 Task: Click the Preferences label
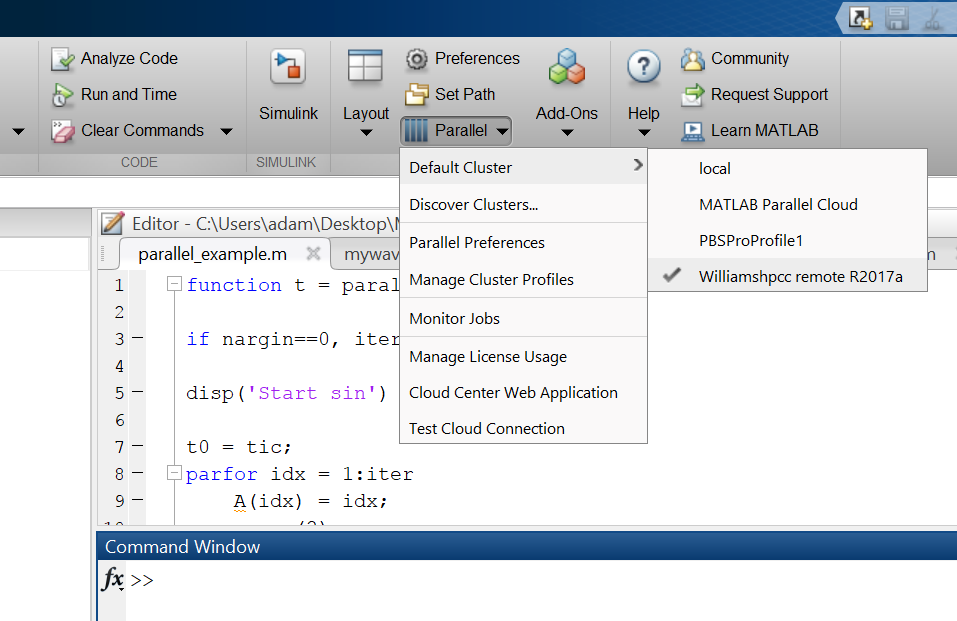tap(477, 59)
